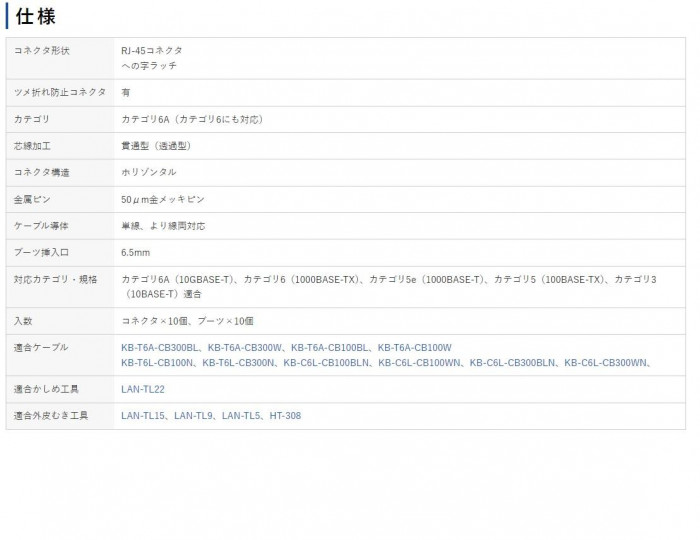Viewport: 700px width, 540px height.
Task: Open the KB-T6A-CB300W cable link
Action: pos(245,348)
